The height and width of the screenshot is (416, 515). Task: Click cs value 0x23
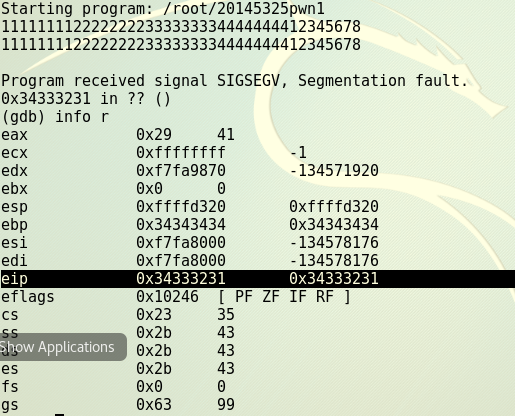click(x=154, y=315)
